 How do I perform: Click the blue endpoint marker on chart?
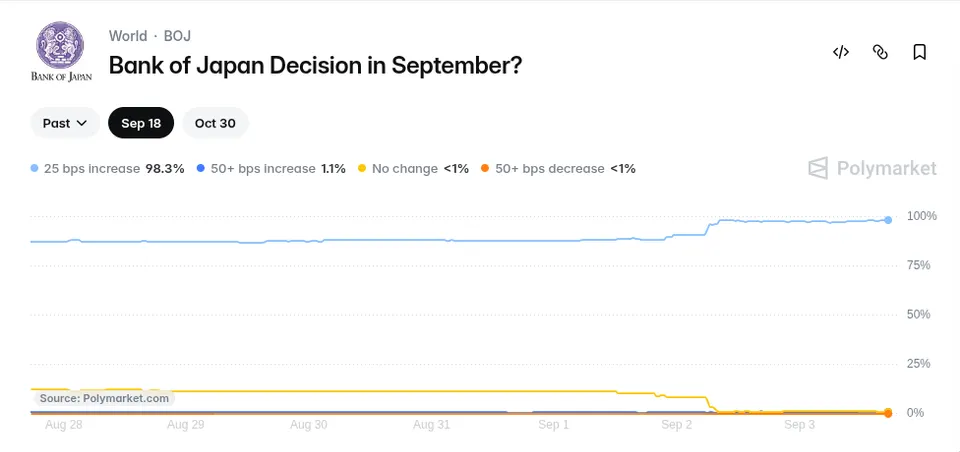(888, 220)
